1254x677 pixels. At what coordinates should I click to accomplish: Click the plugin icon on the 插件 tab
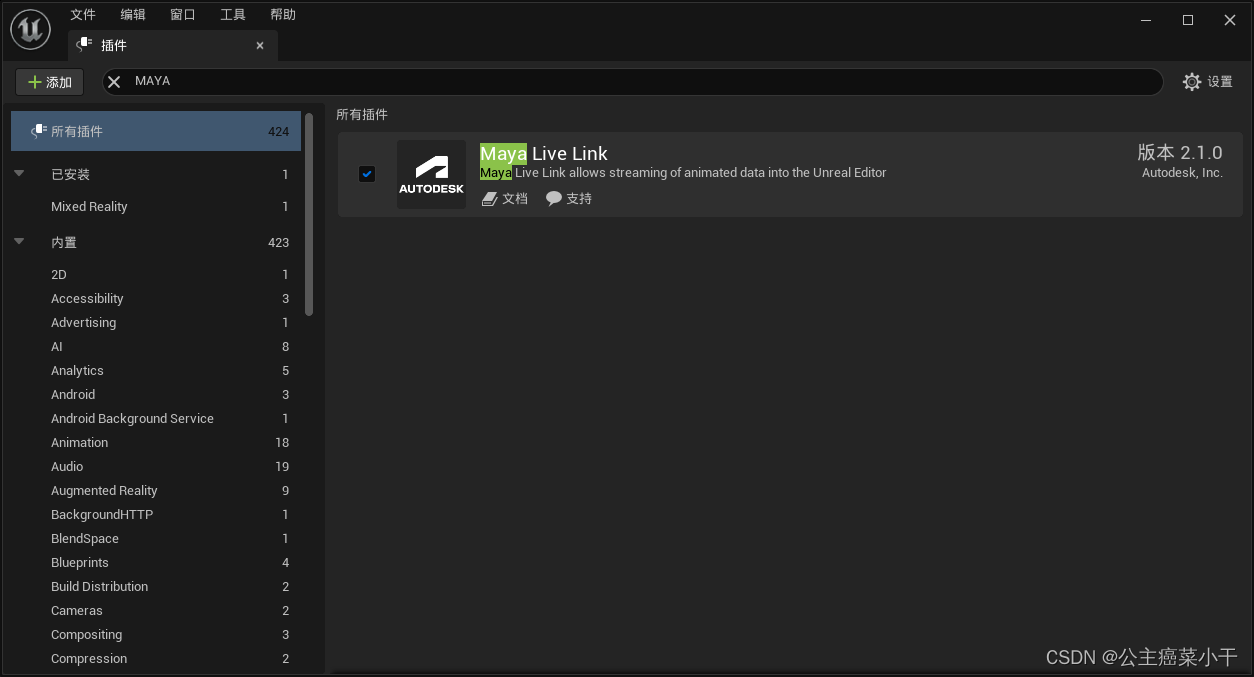tap(85, 44)
